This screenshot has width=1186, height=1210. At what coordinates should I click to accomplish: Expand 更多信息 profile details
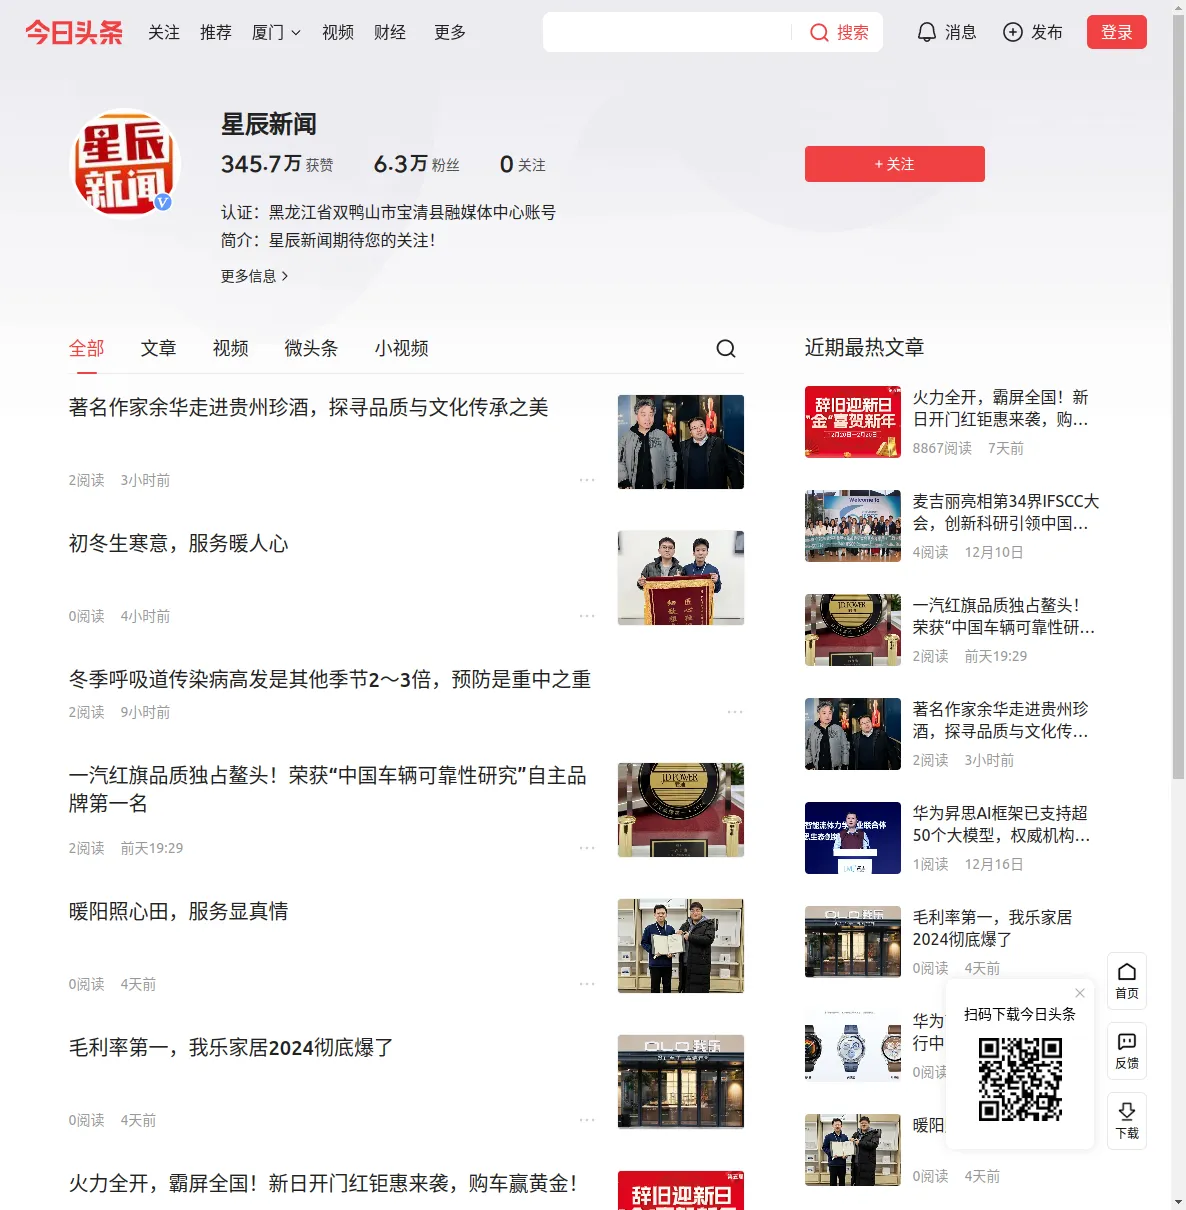255,276
